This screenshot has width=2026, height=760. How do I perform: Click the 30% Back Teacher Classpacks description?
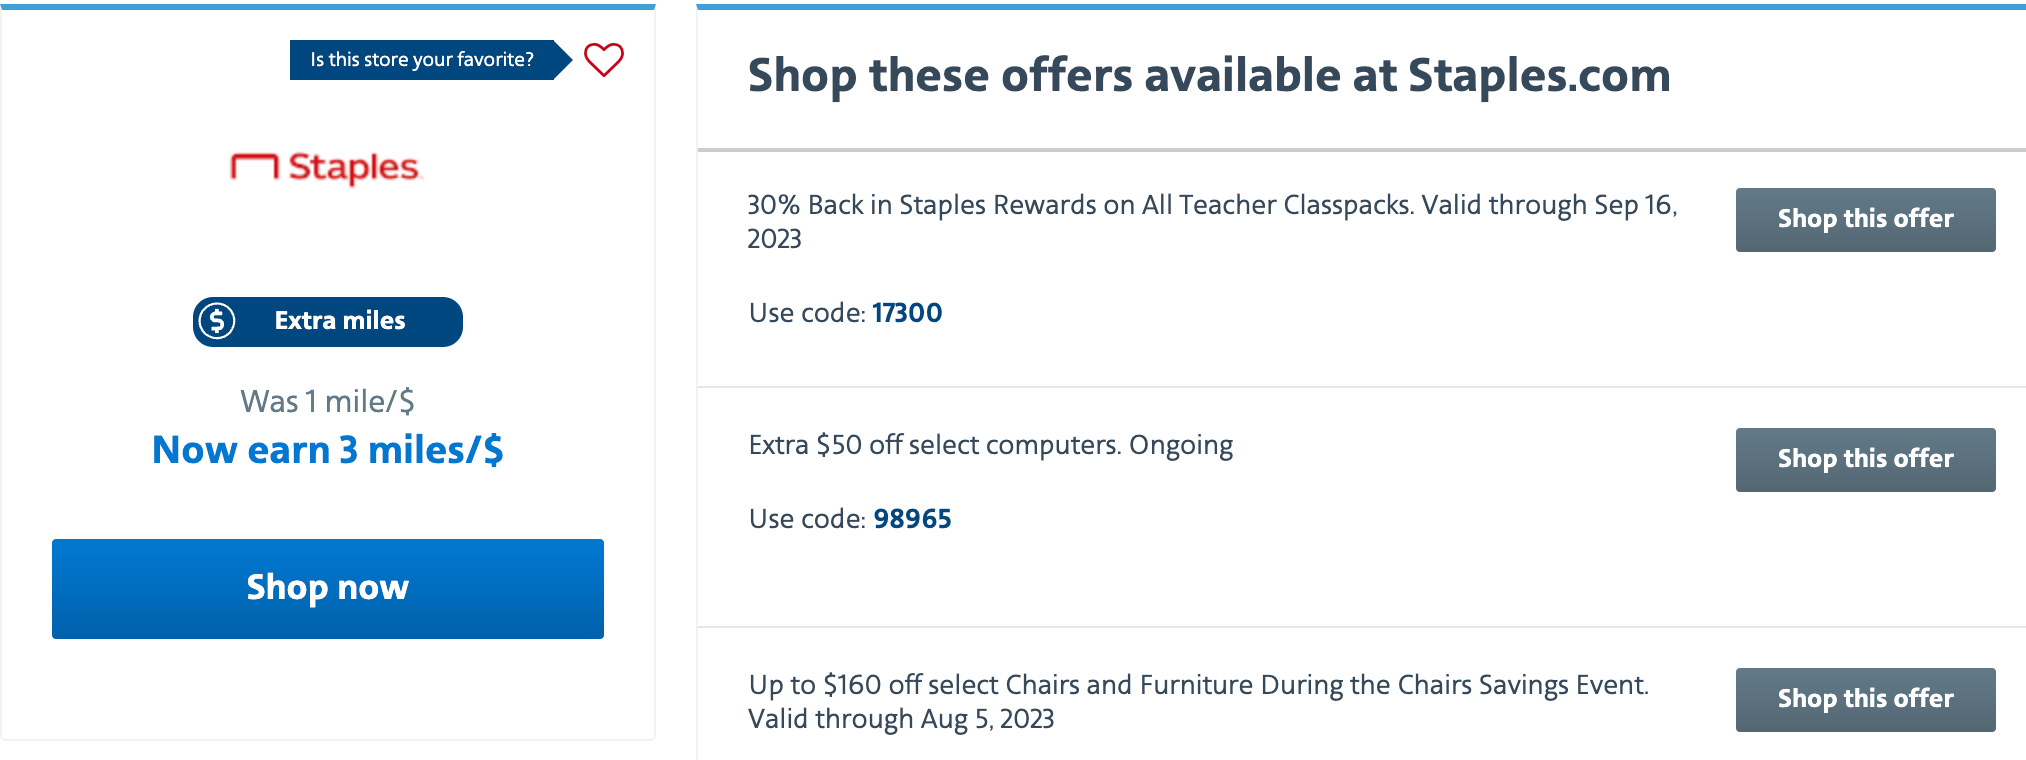(x=1212, y=221)
